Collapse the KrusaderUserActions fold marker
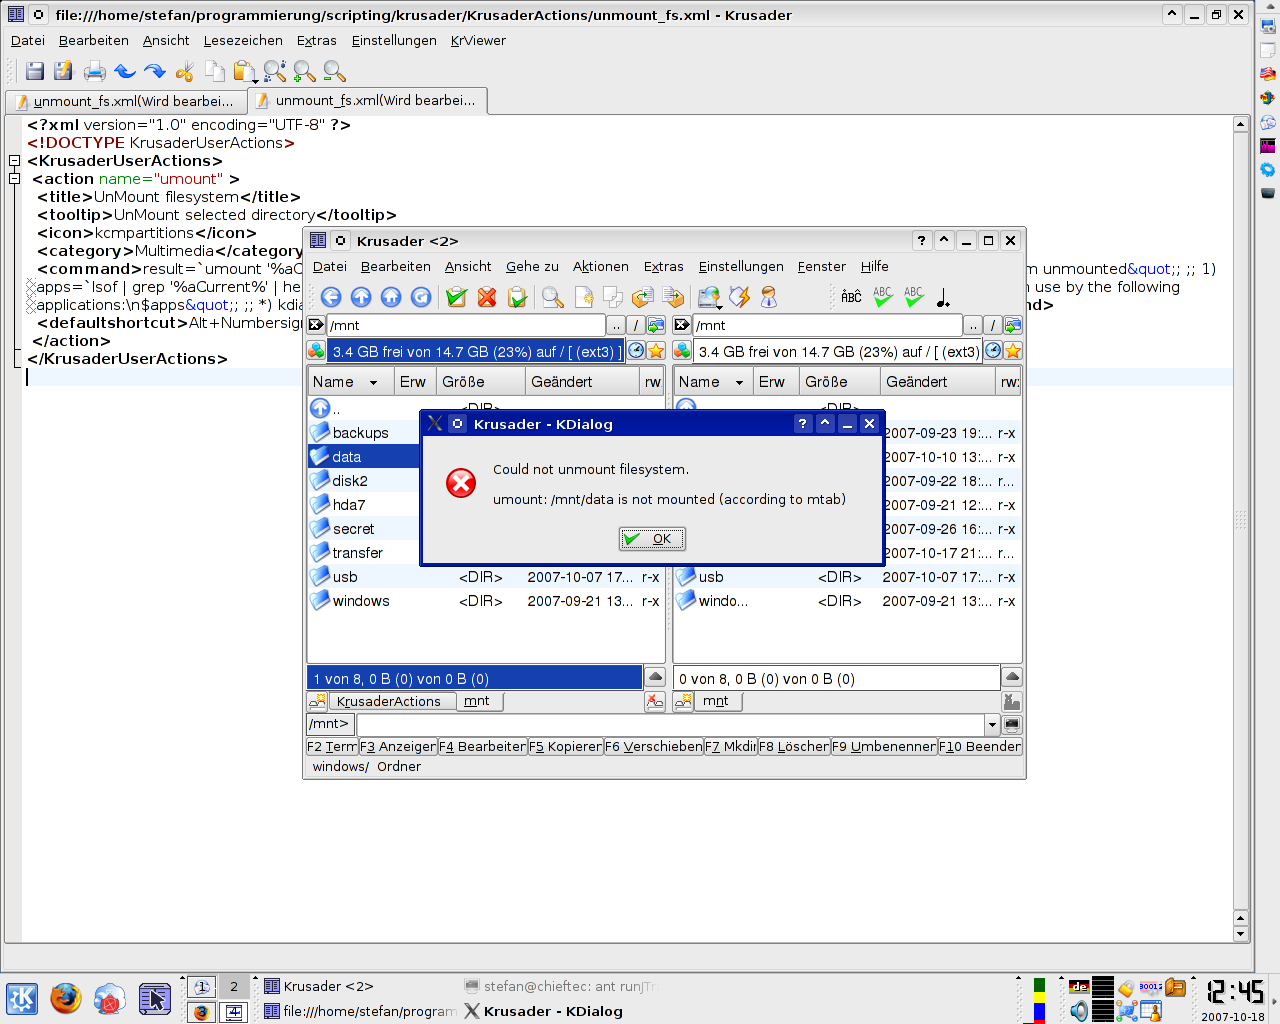The width and height of the screenshot is (1280, 1024). pos(15,161)
